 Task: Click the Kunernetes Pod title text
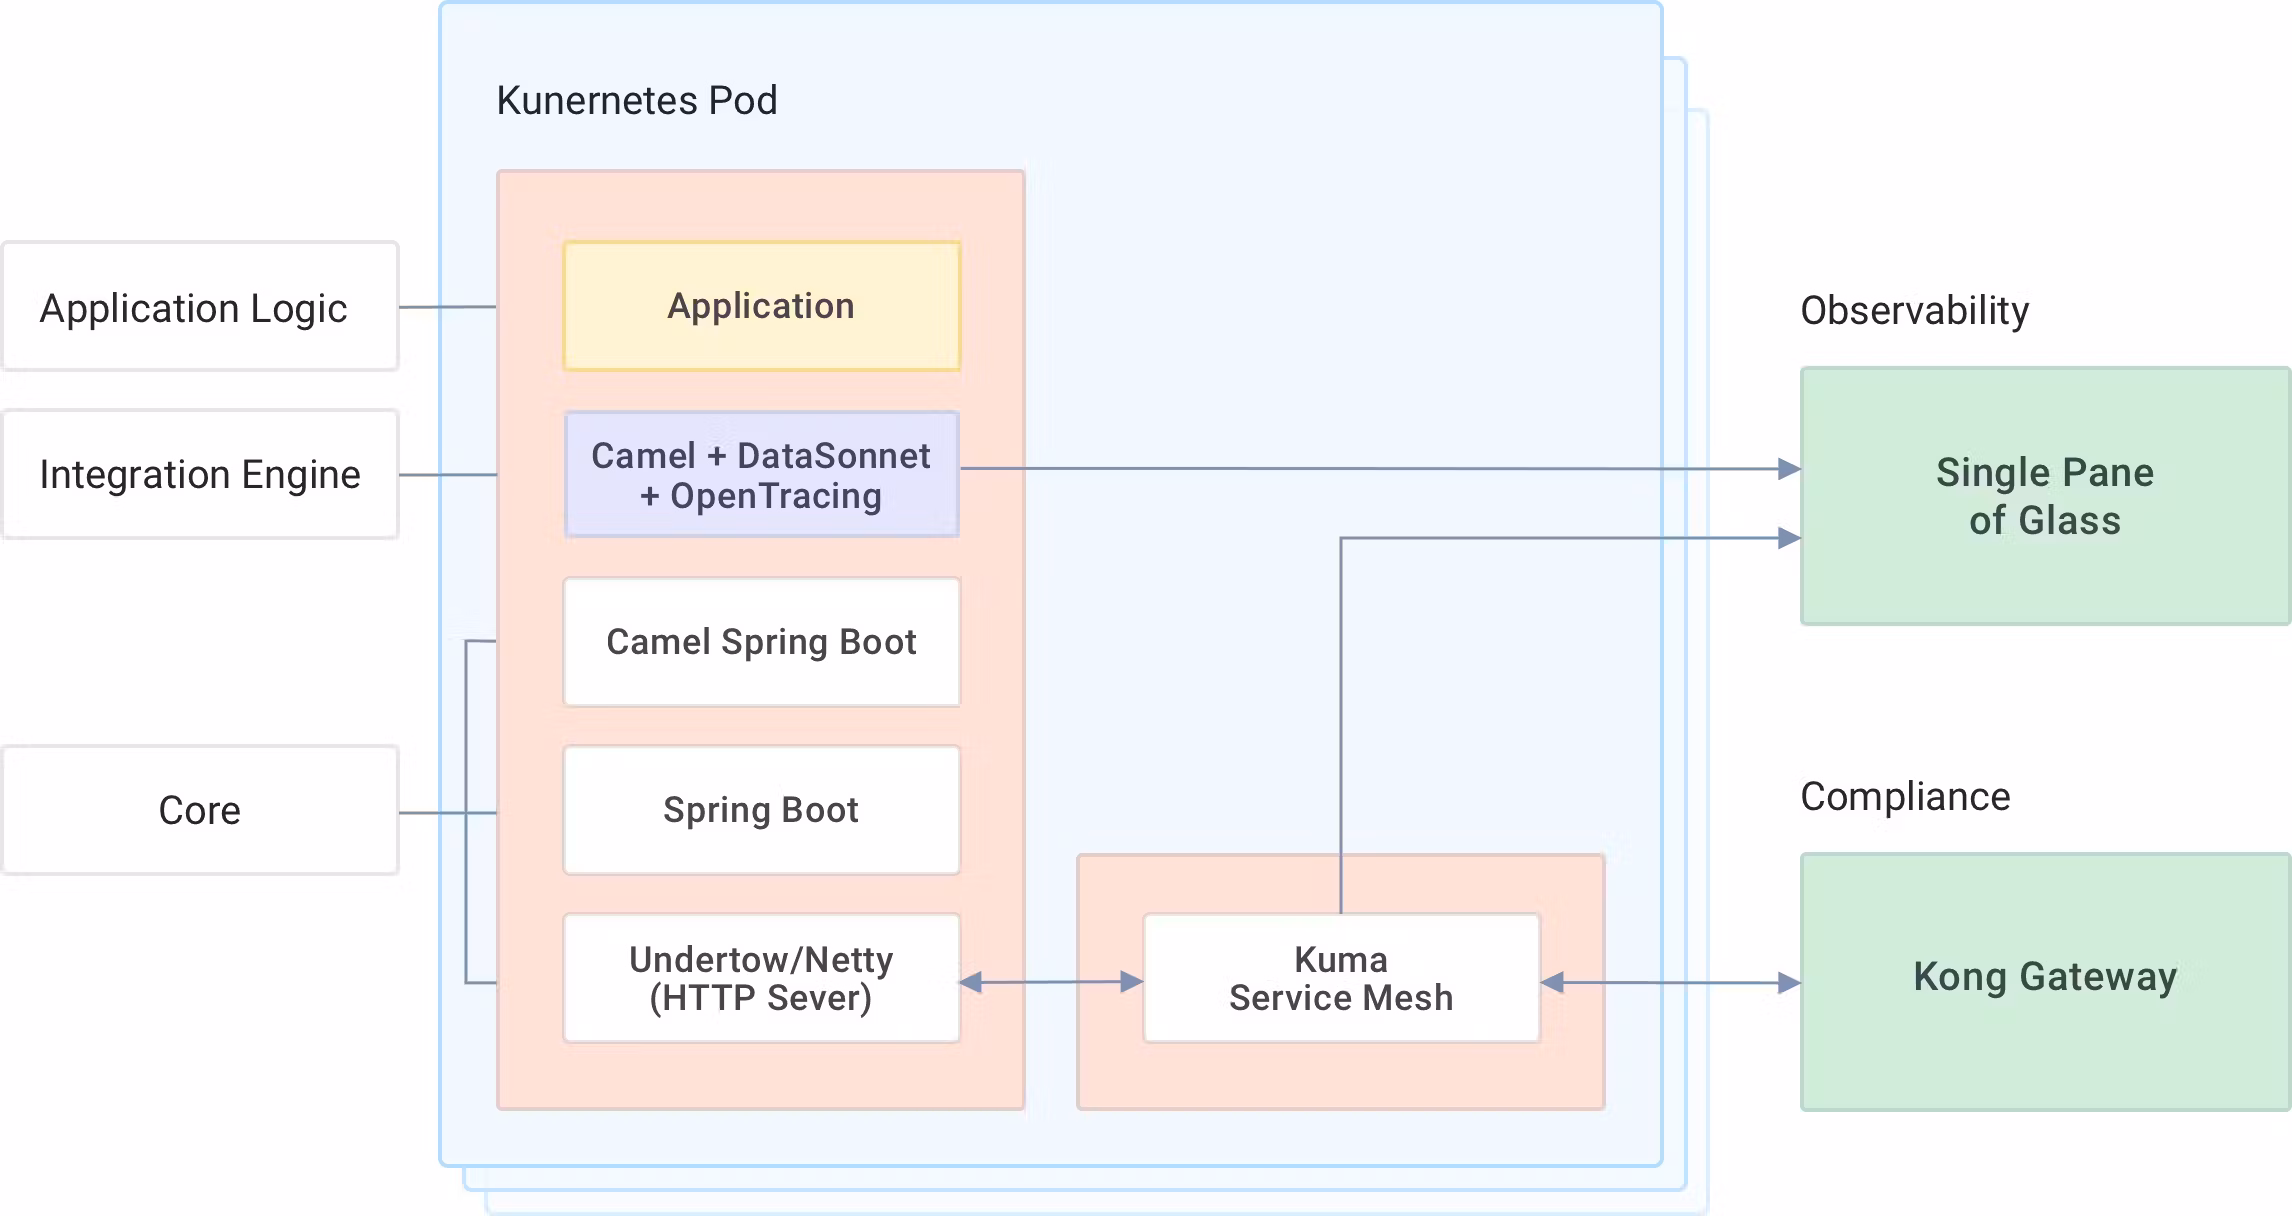[636, 101]
